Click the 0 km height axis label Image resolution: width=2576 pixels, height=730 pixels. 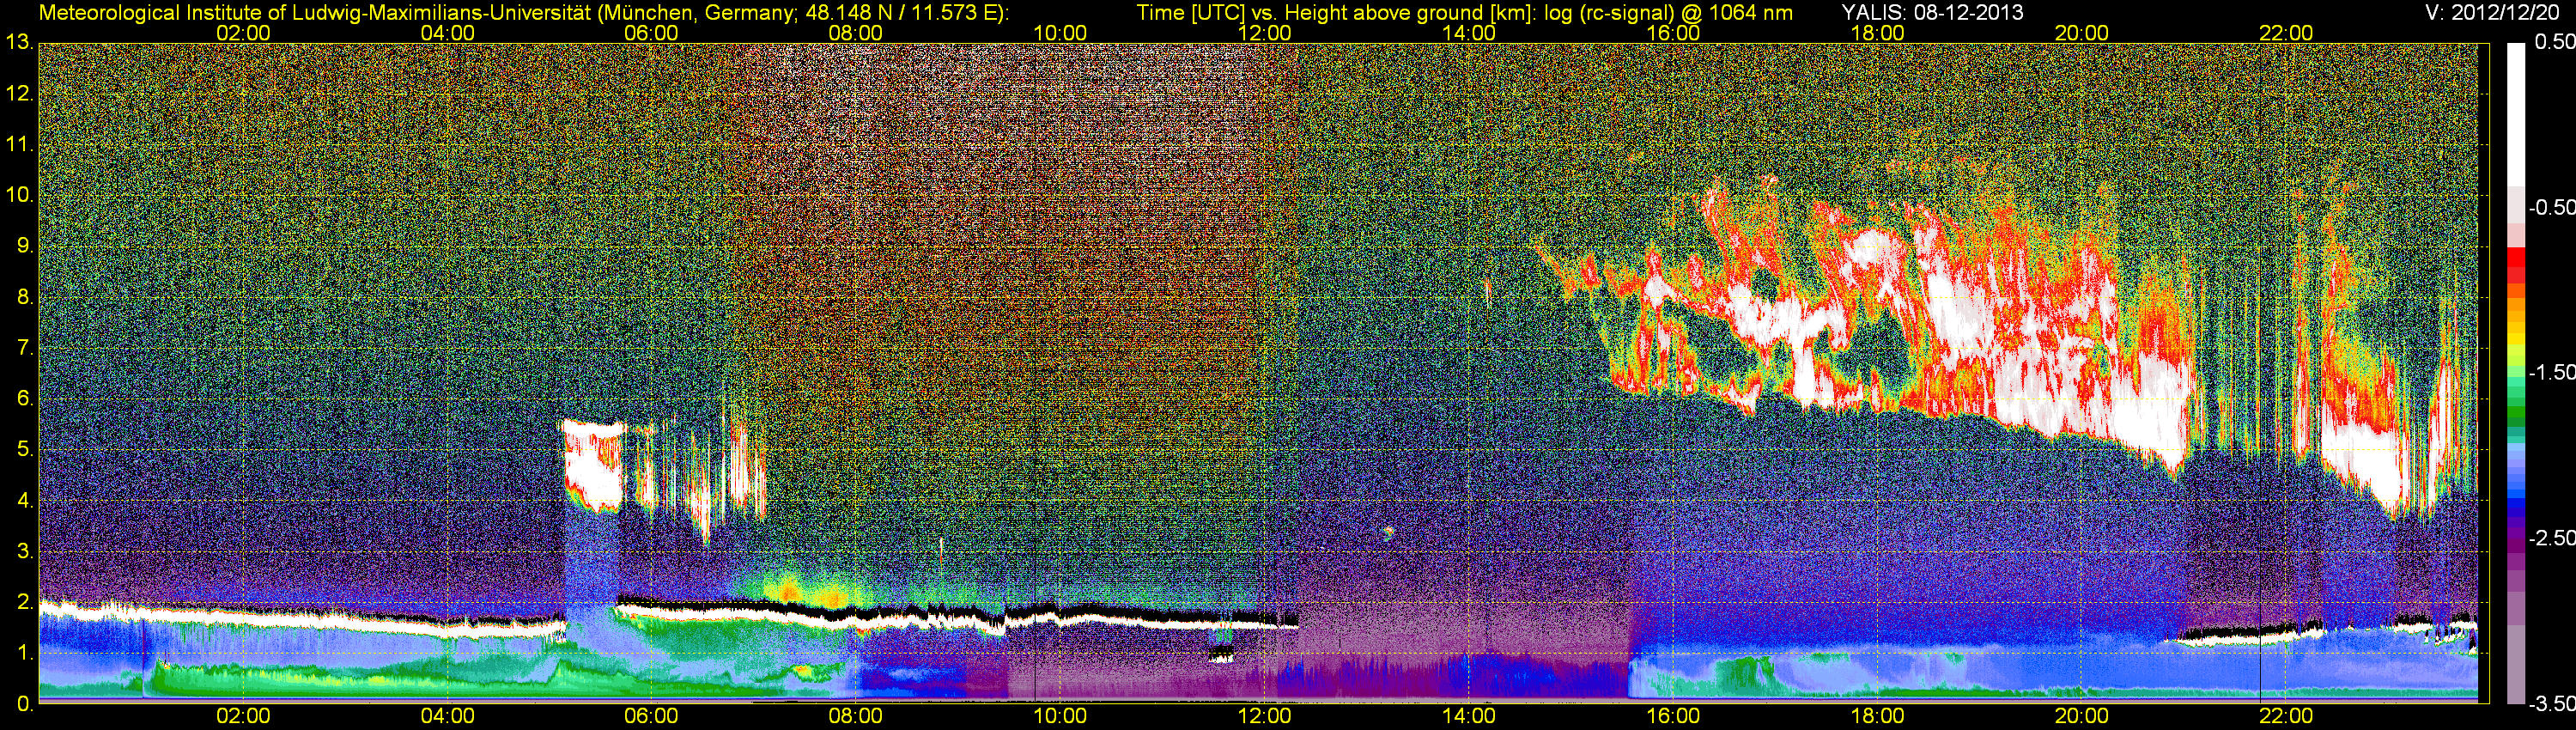pos(24,705)
